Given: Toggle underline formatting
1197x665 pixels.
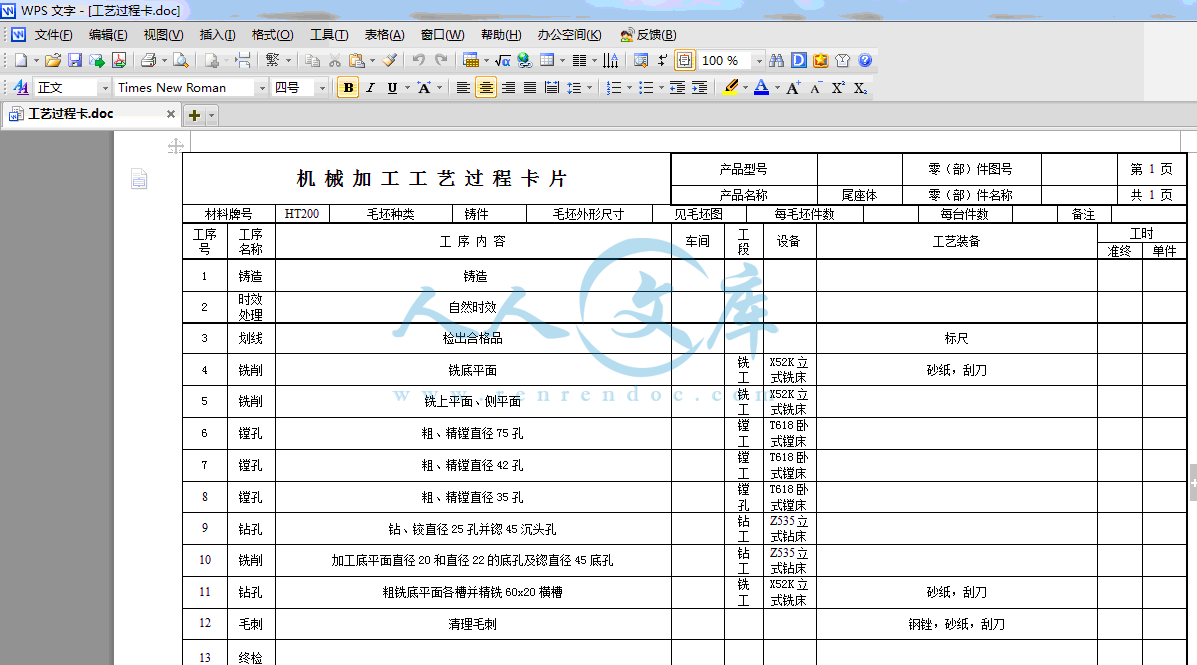Looking at the screenshot, I should [x=392, y=88].
